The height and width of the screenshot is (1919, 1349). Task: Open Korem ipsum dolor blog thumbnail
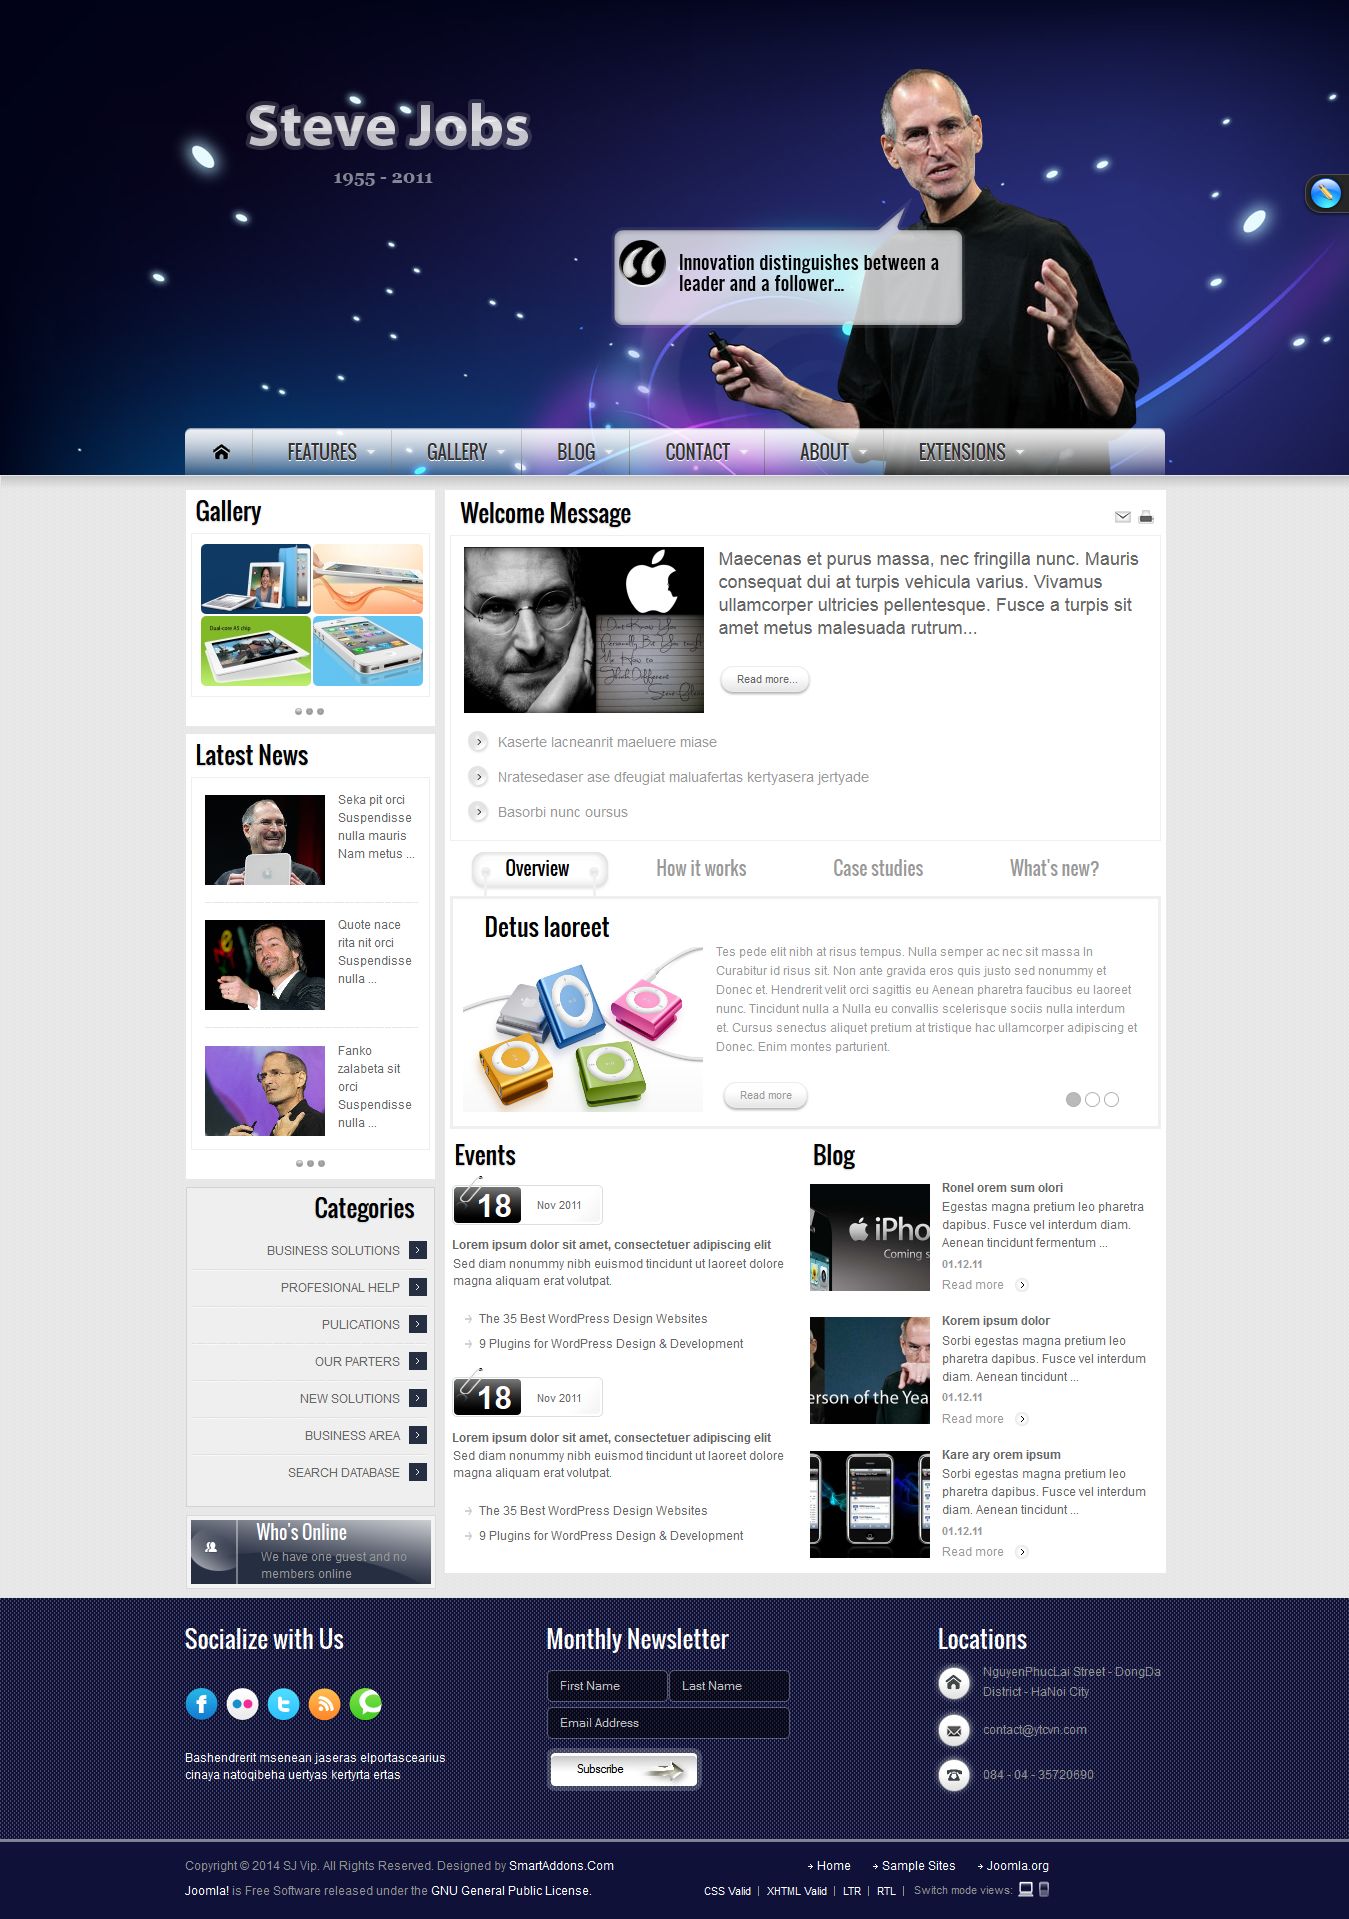[x=870, y=1370]
